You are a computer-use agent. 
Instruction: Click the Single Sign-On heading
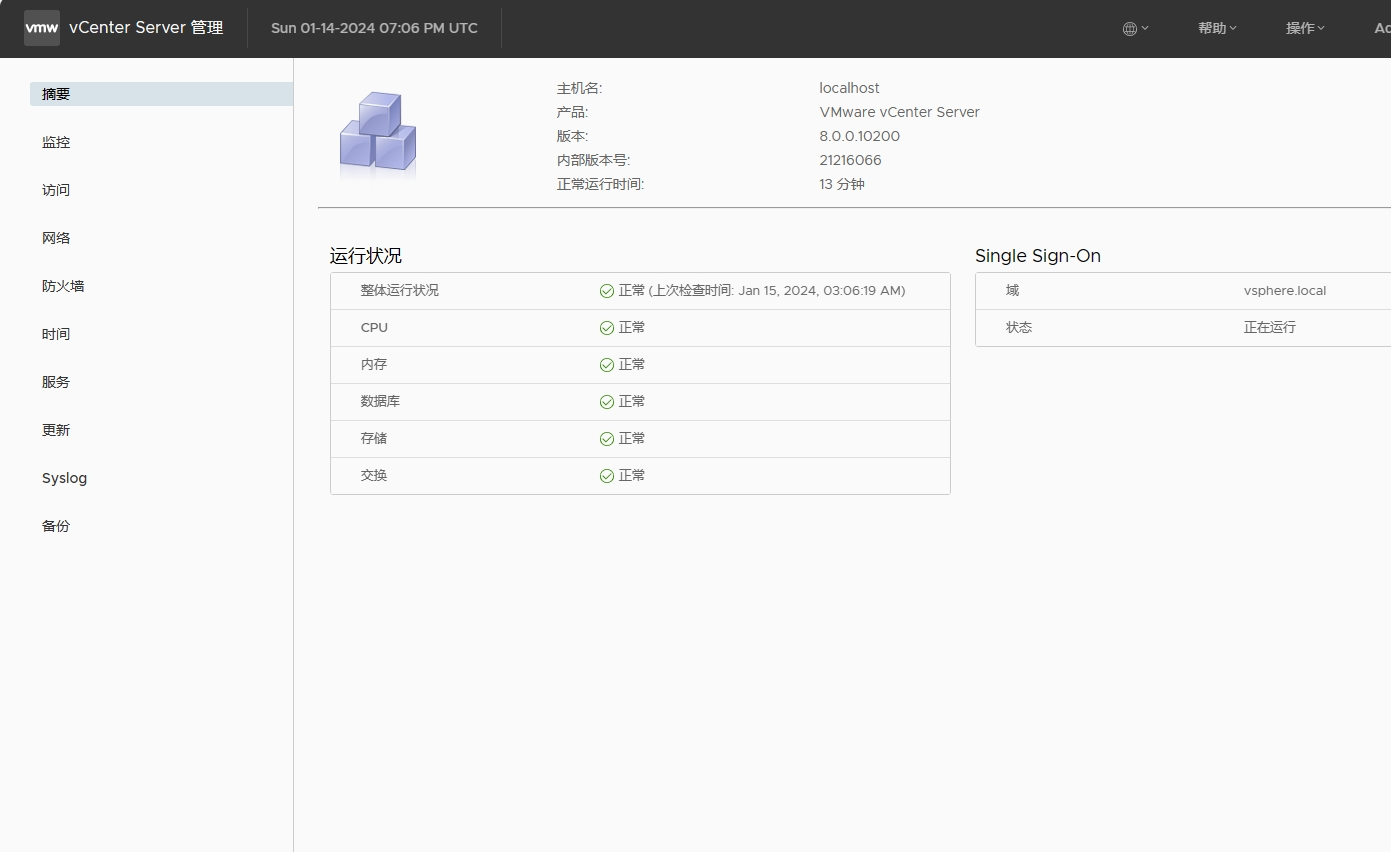[x=1038, y=256]
